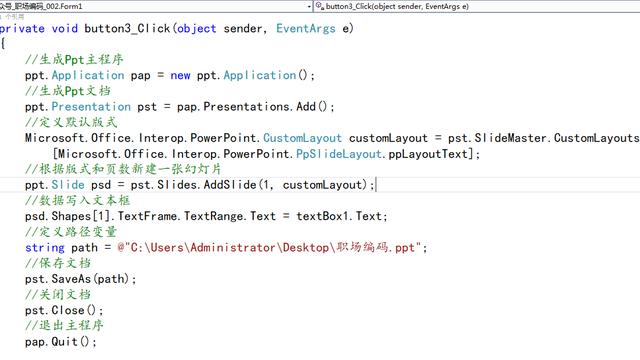Click the references code lens above the method
Screen dimensions: 640x360
[13, 17]
